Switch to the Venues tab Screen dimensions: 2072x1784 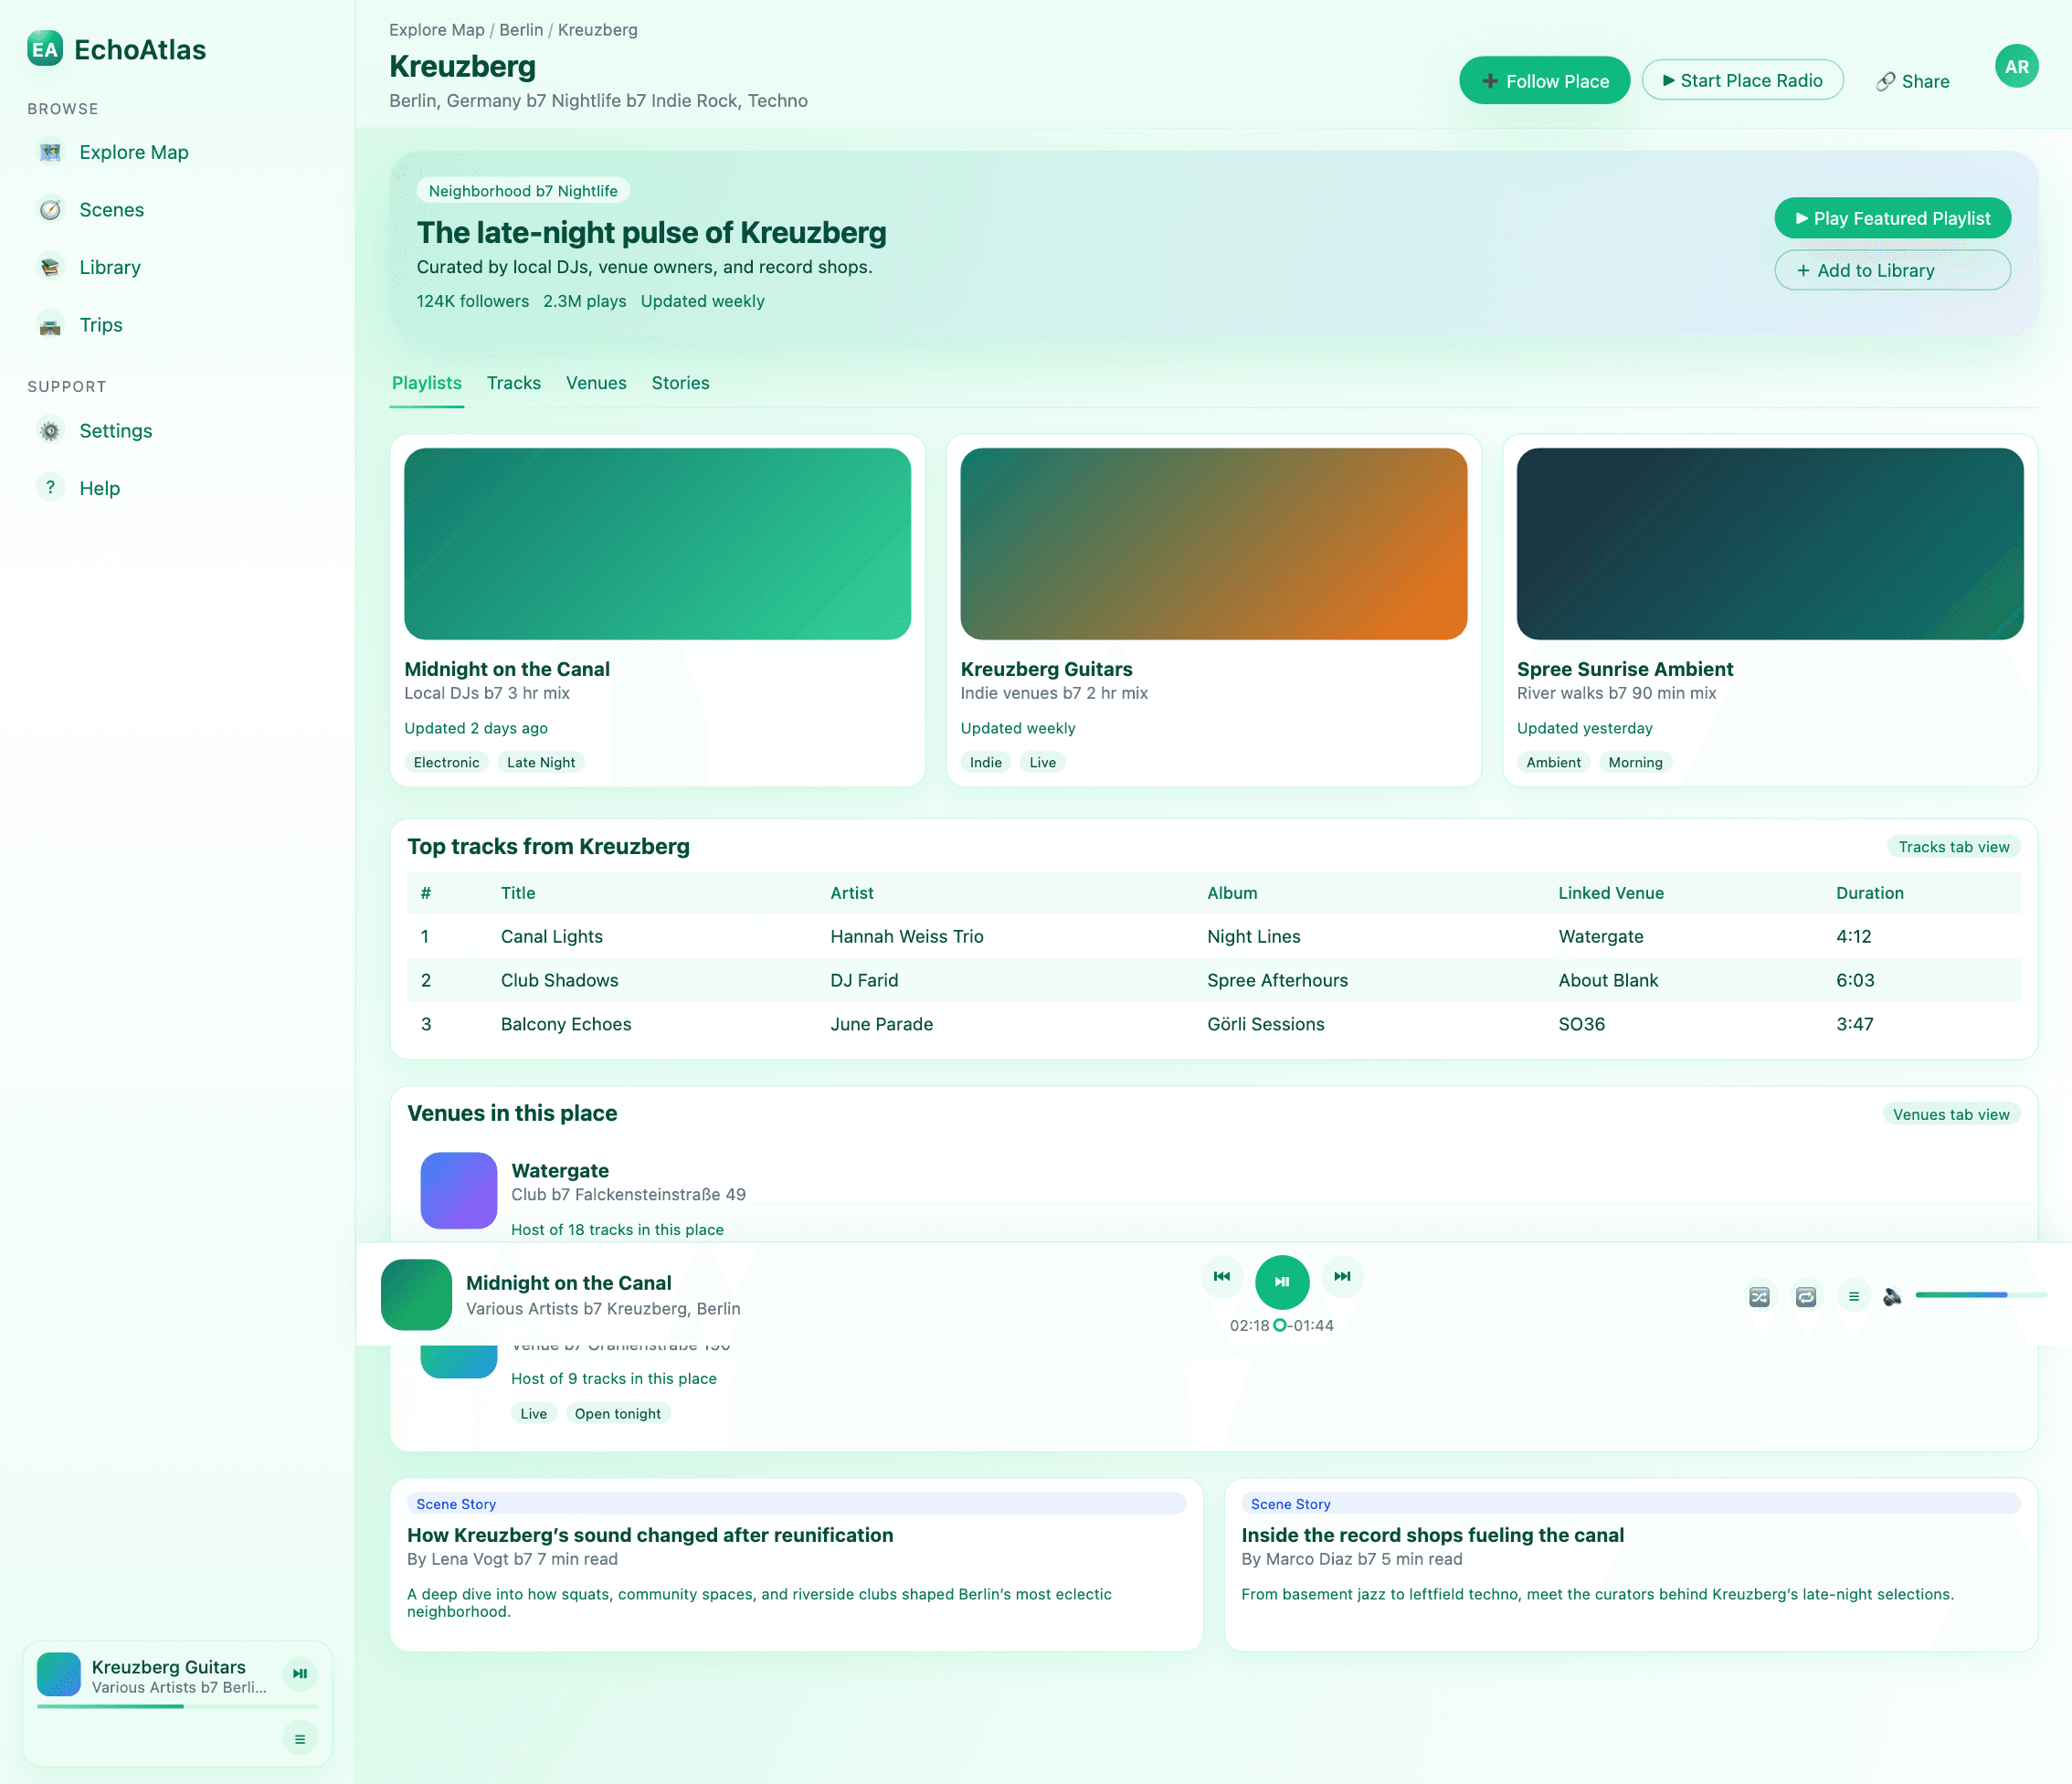pyautogui.click(x=596, y=383)
